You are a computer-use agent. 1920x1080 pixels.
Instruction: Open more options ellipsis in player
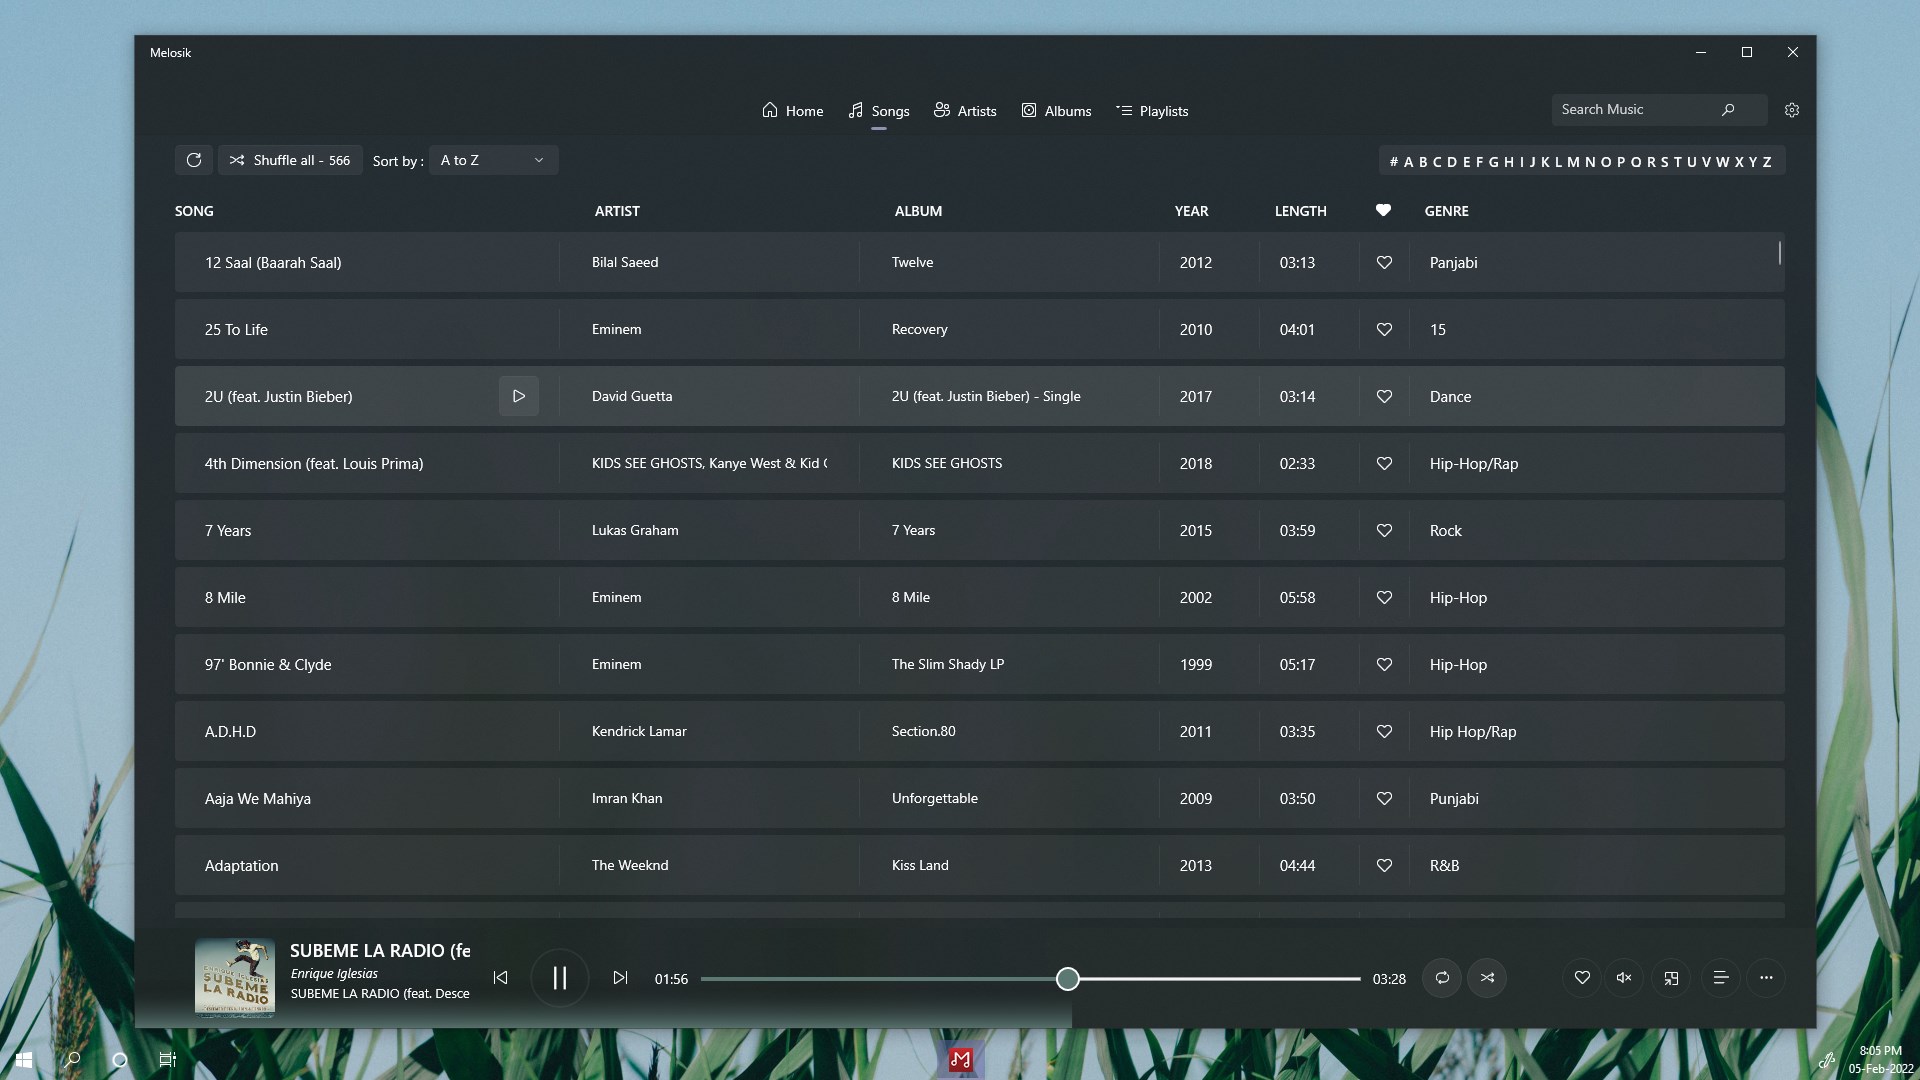(x=1766, y=978)
